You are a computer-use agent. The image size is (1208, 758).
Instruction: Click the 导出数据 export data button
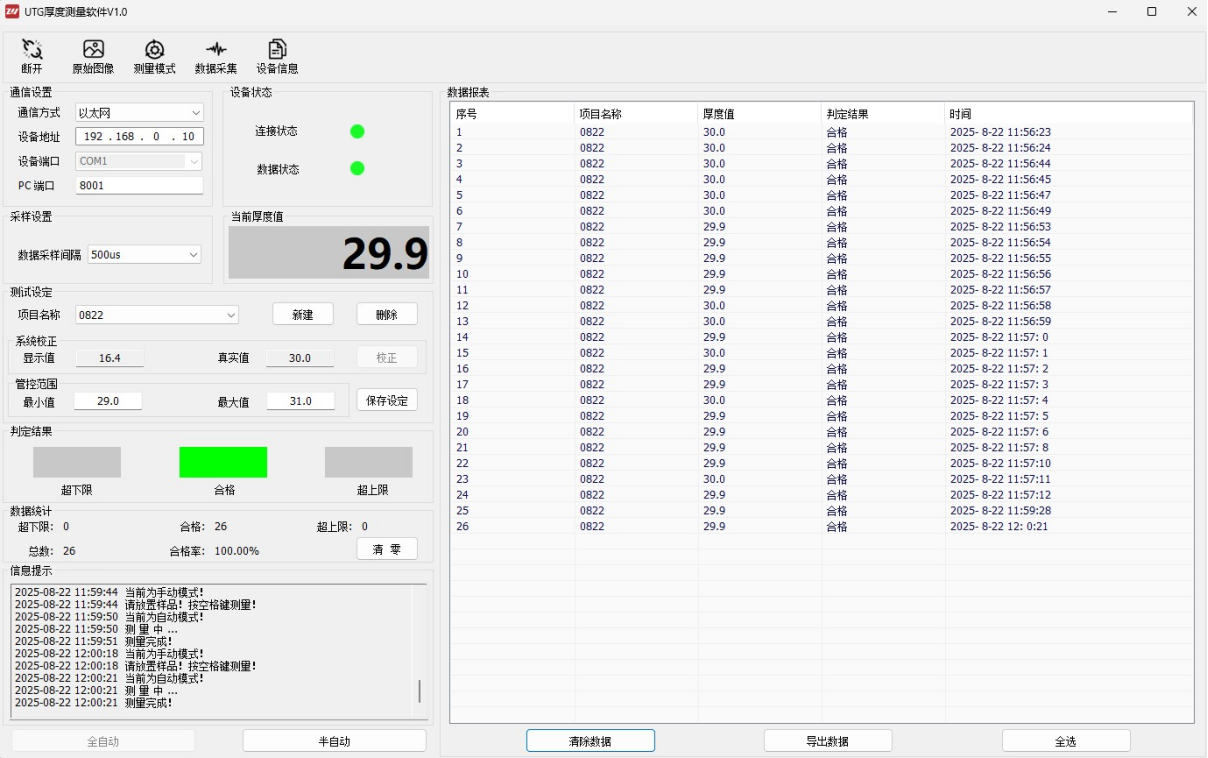[x=827, y=741]
